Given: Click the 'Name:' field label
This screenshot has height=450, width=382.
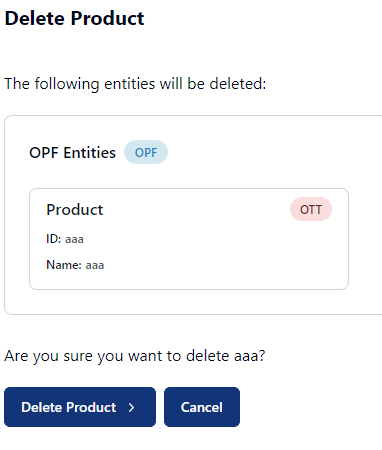Looking at the screenshot, I should pyautogui.click(x=64, y=265).
